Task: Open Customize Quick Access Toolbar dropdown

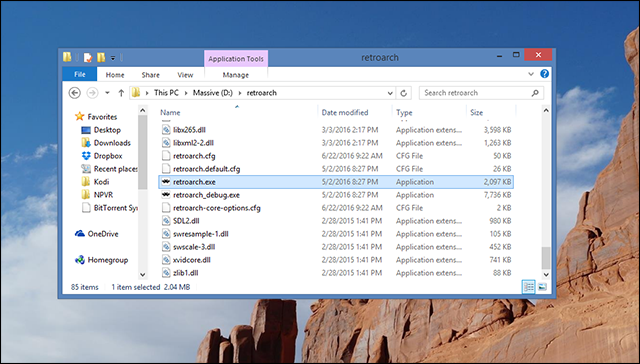Action: [x=113, y=58]
